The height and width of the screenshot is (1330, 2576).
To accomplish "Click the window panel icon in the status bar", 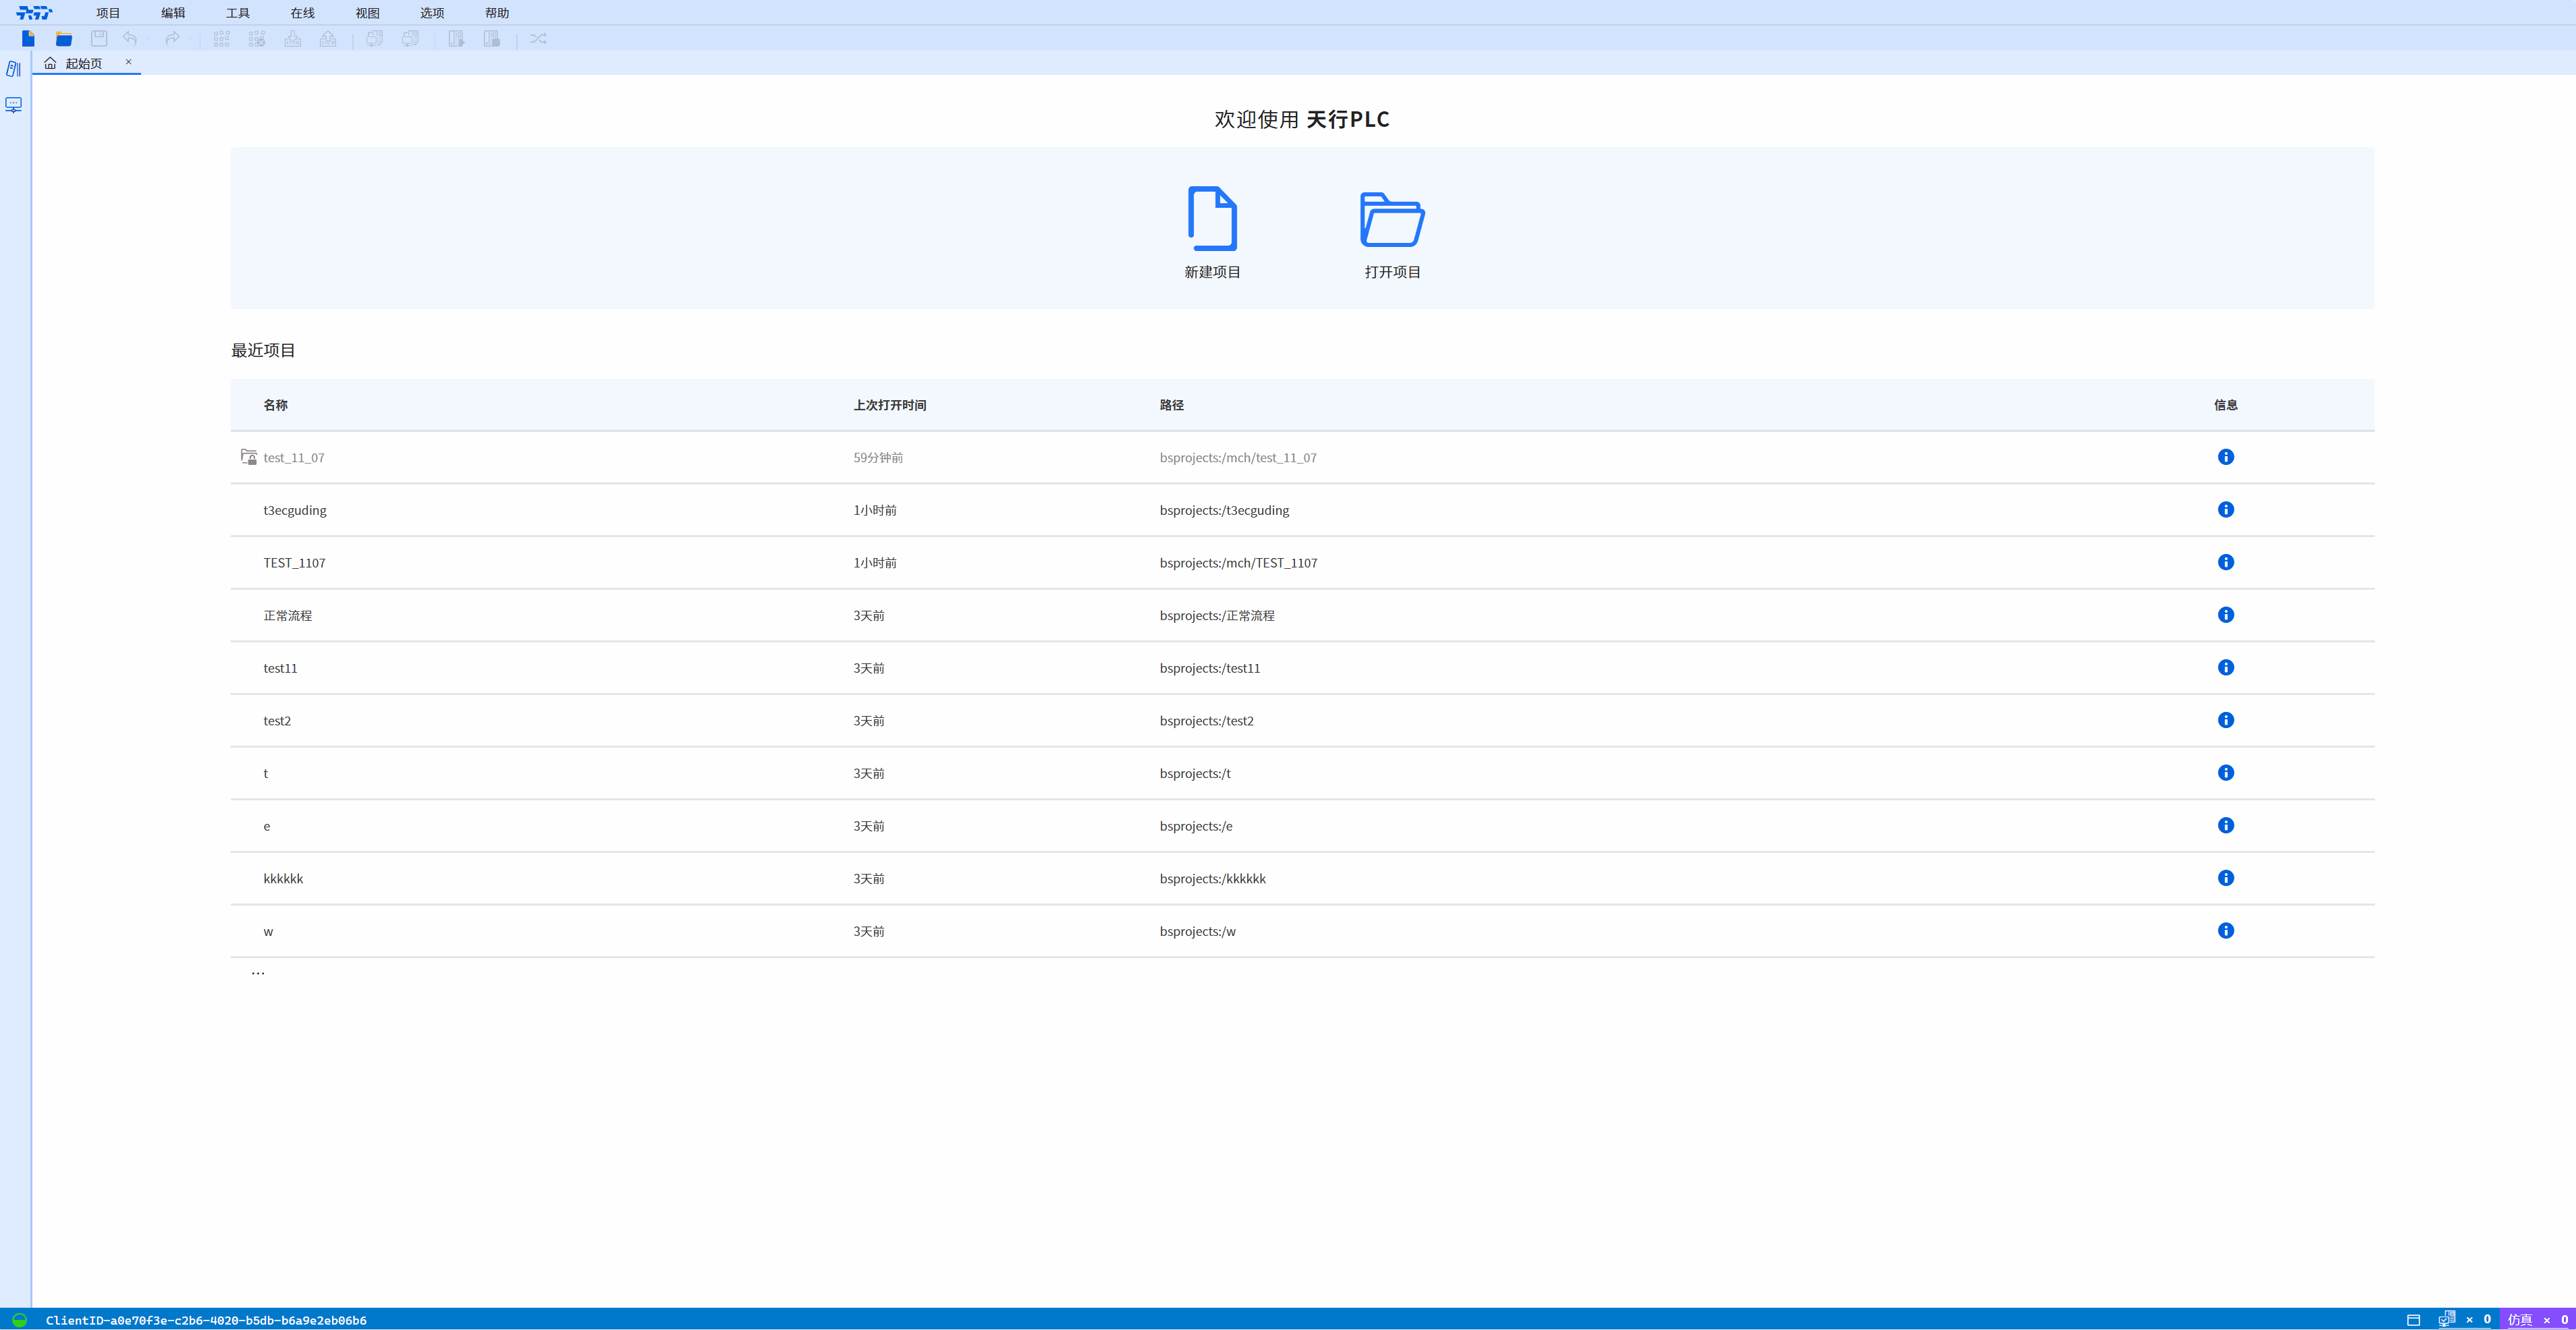I will (x=2413, y=1320).
